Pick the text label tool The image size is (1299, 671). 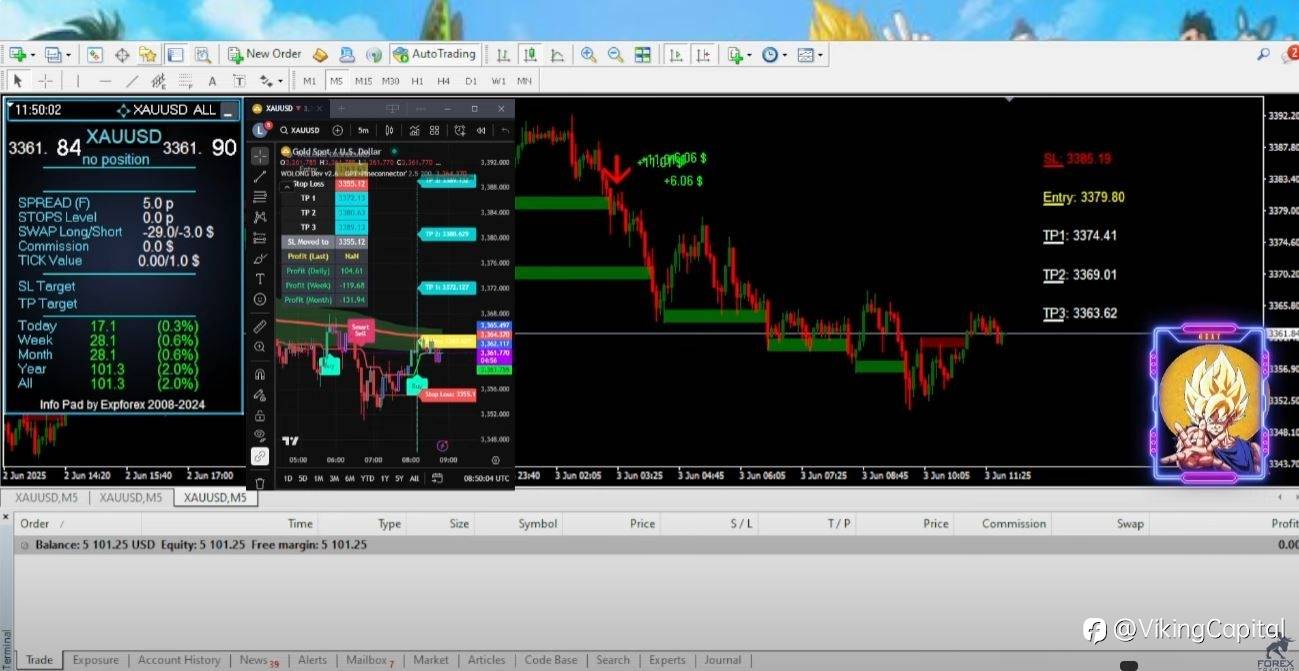click(x=212, y=81)
